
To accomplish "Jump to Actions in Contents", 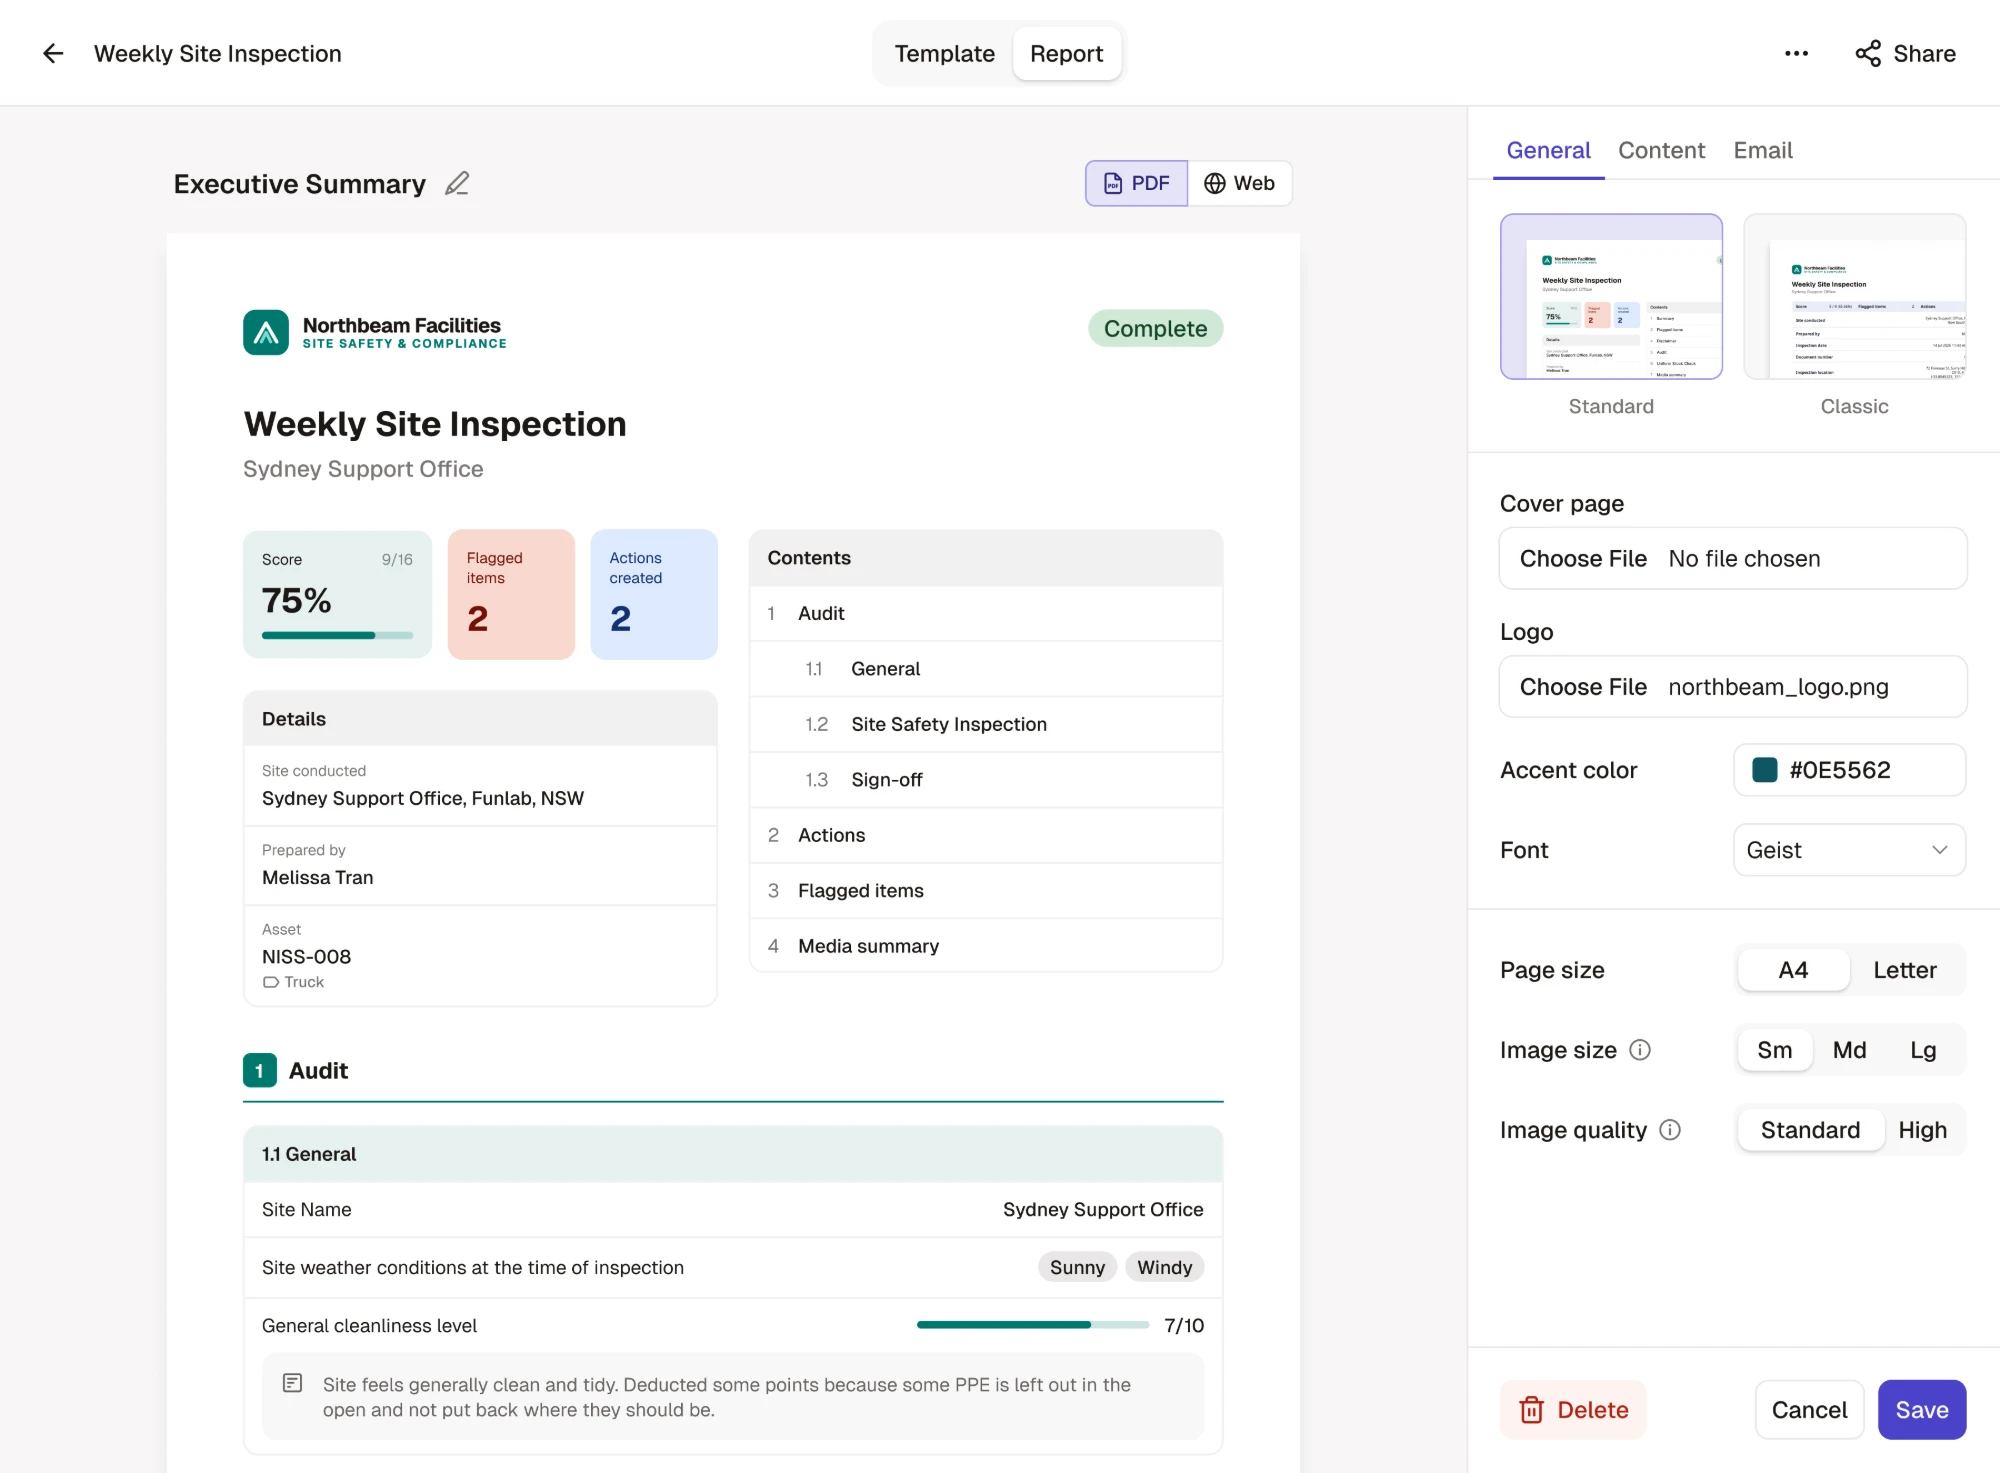I will coord(986,835).
